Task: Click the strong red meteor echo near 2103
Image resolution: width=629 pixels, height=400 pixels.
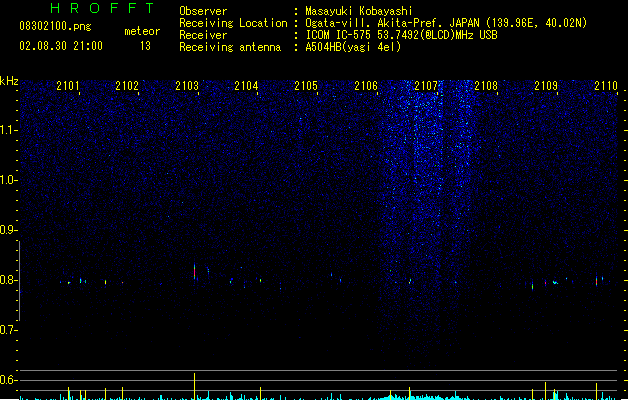Action: [195, 272]
